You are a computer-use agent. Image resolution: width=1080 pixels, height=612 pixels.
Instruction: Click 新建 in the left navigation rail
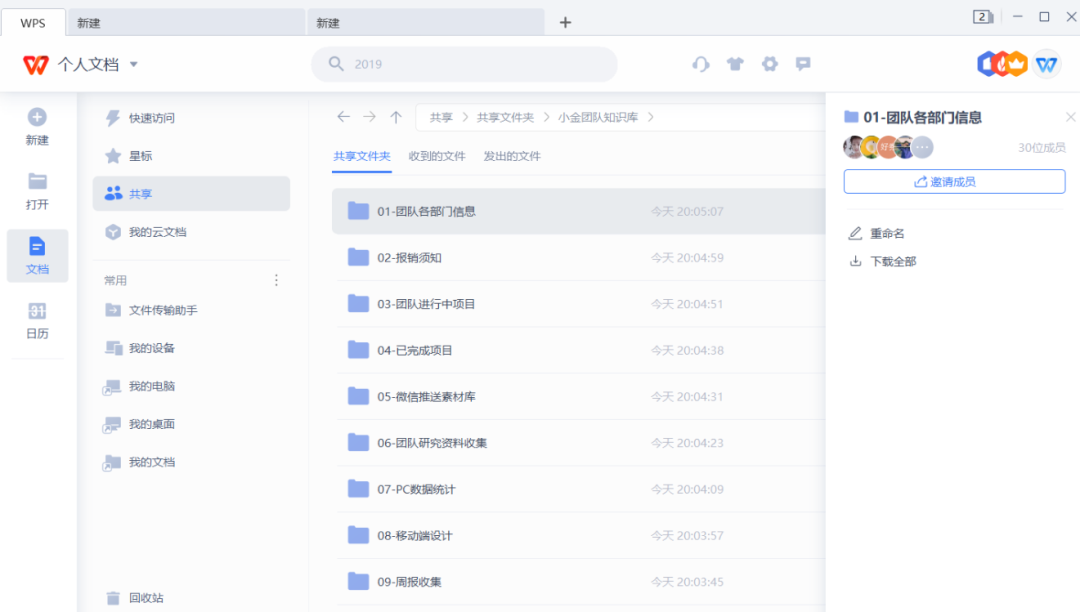(x=37, y=125)
